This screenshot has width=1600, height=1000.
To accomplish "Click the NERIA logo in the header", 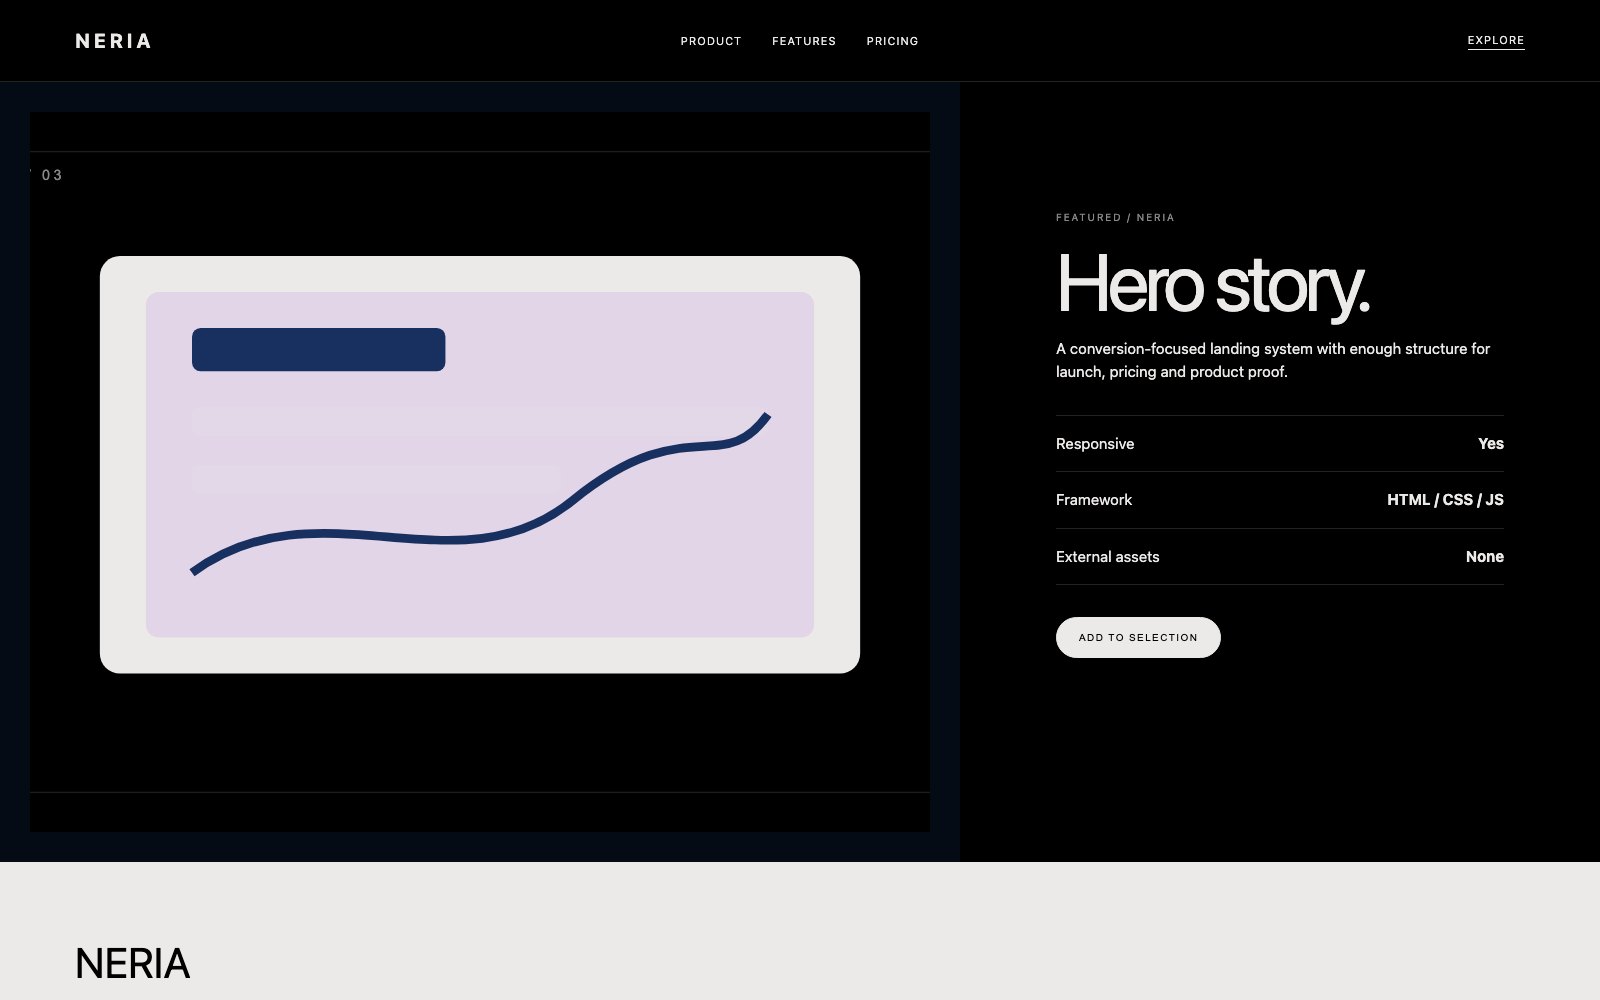I will click(113, 41).
